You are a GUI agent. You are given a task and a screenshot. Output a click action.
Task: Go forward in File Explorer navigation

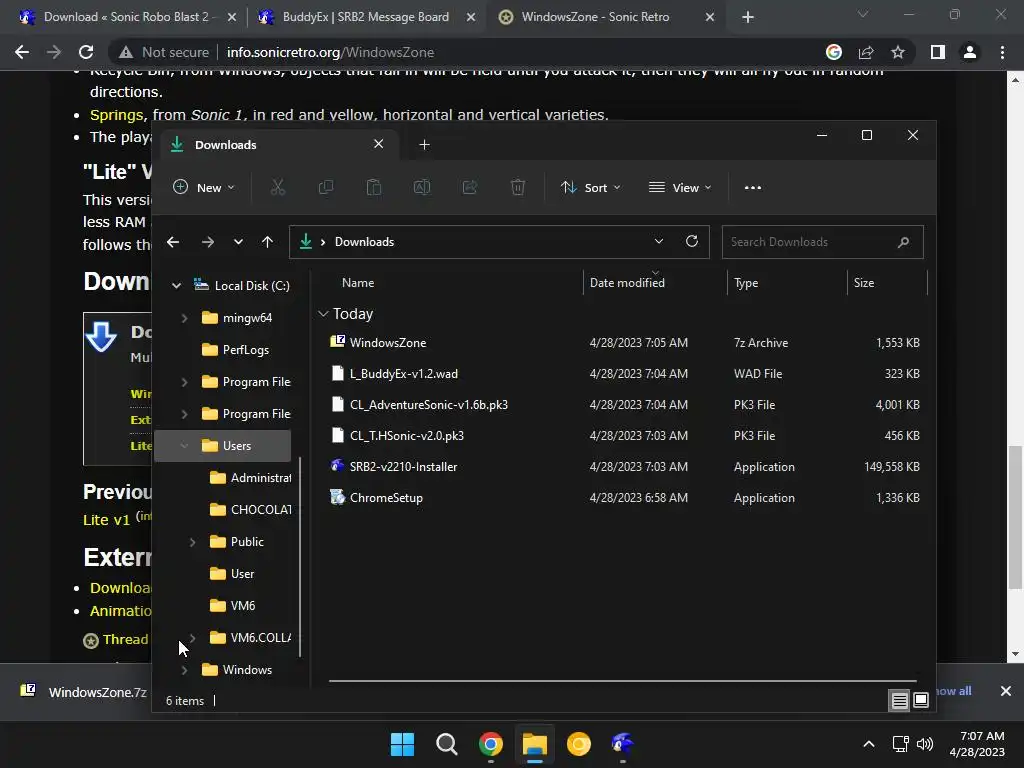pyautogui.click(x=208, y=242)
